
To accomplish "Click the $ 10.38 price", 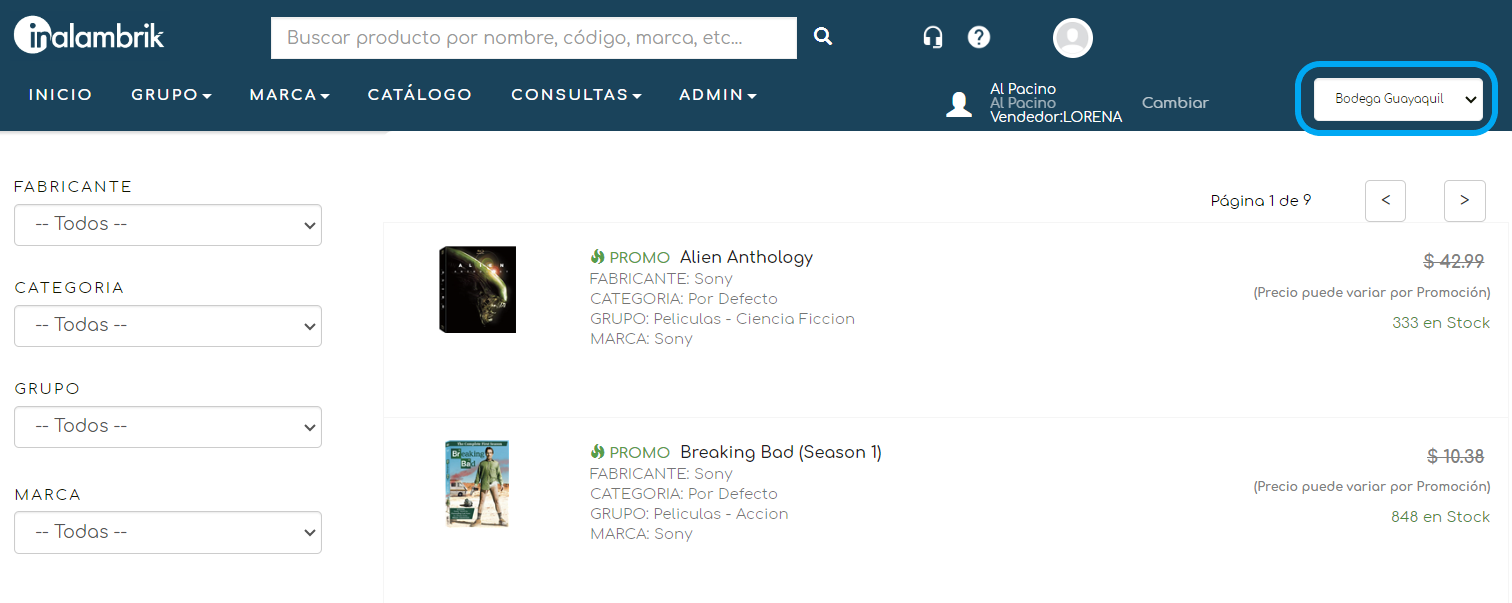I will click(x=1456, y=457).
